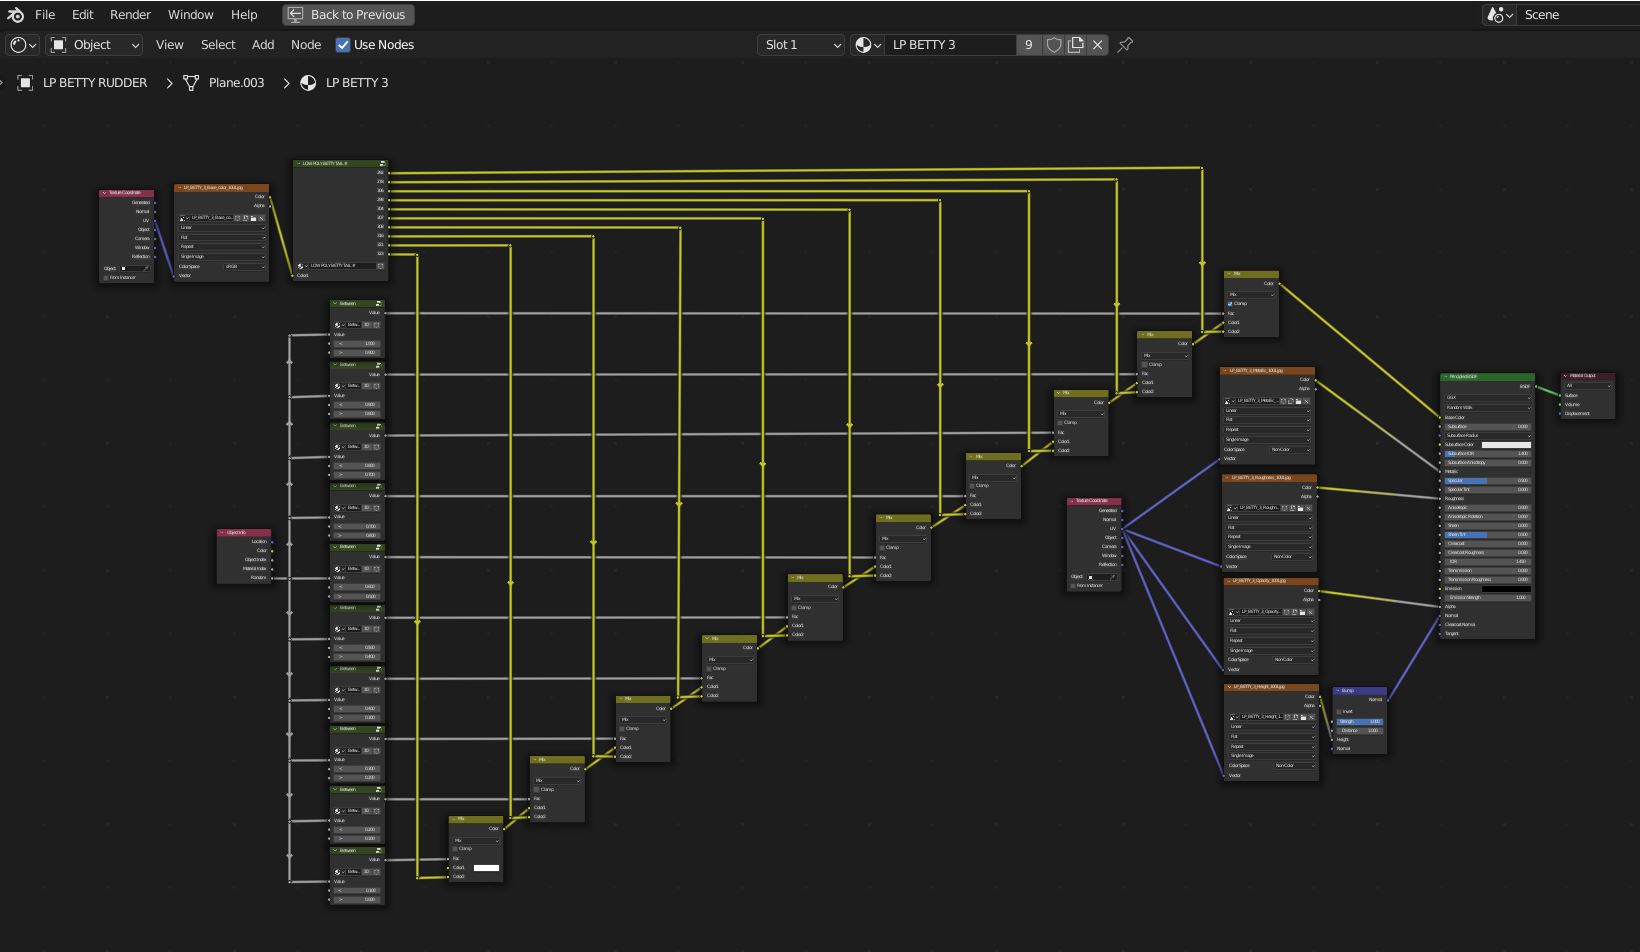Click the Plane.003 mesh breadcrumb icon
The height and width of the screenshot is (952, 1640).
point(191,83)
